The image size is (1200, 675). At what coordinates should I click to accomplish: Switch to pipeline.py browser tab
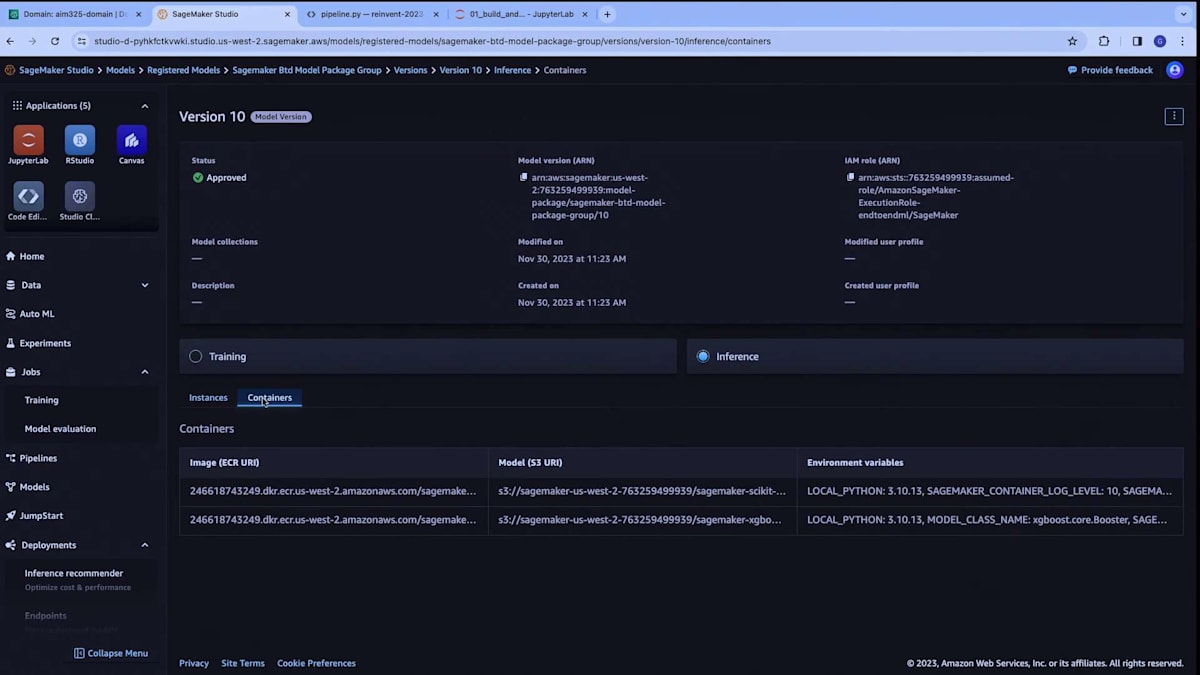pos(370,14)
